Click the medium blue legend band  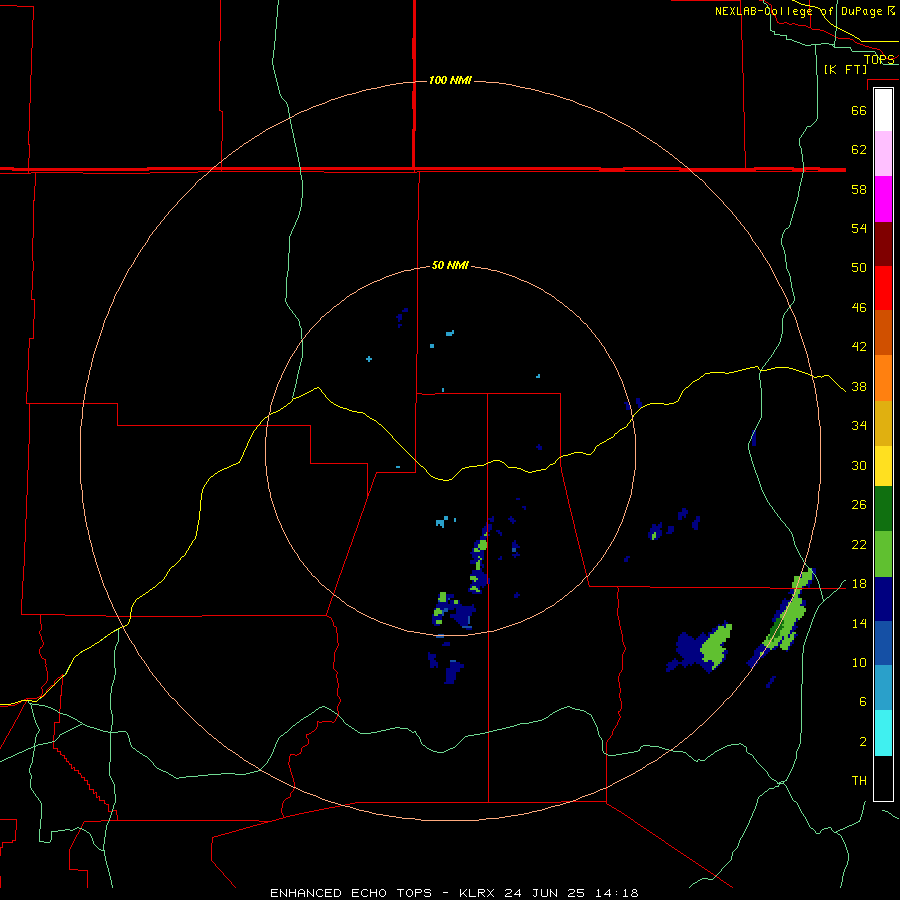pyautogui.click(x=883, y=643)
